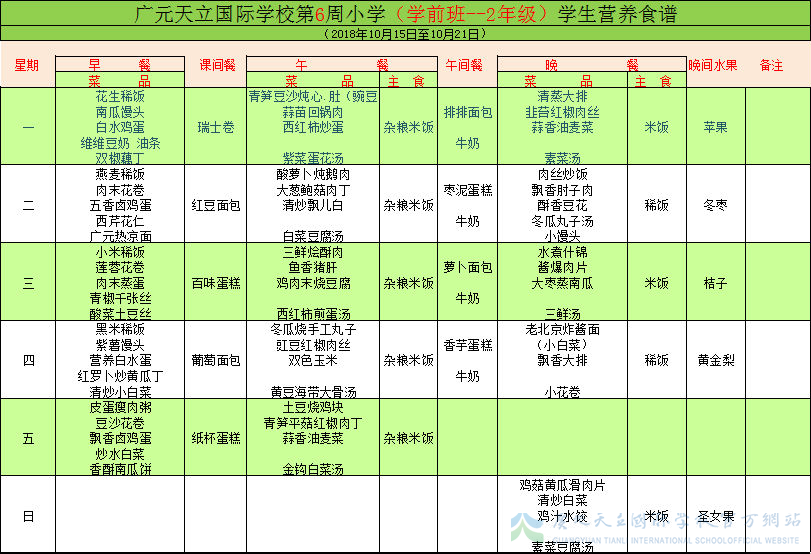
Task: Select the 瑞士卷 snack cell
Action: pyautogui.click(x=216, y=128)
